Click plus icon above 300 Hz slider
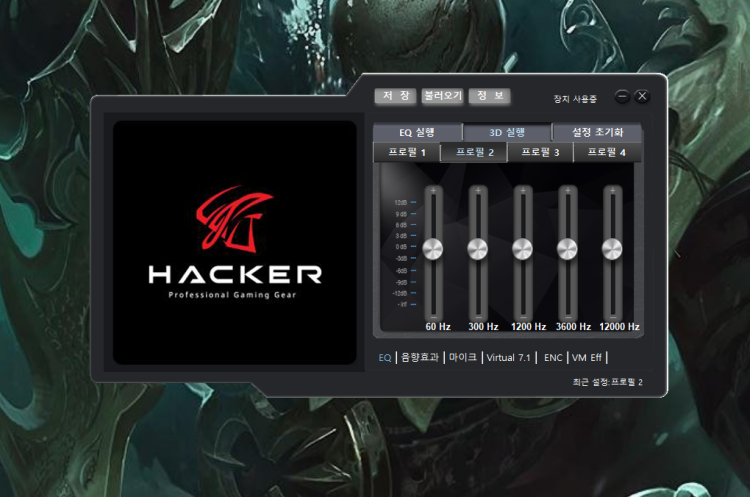750x497 pixels. (478, 190)
